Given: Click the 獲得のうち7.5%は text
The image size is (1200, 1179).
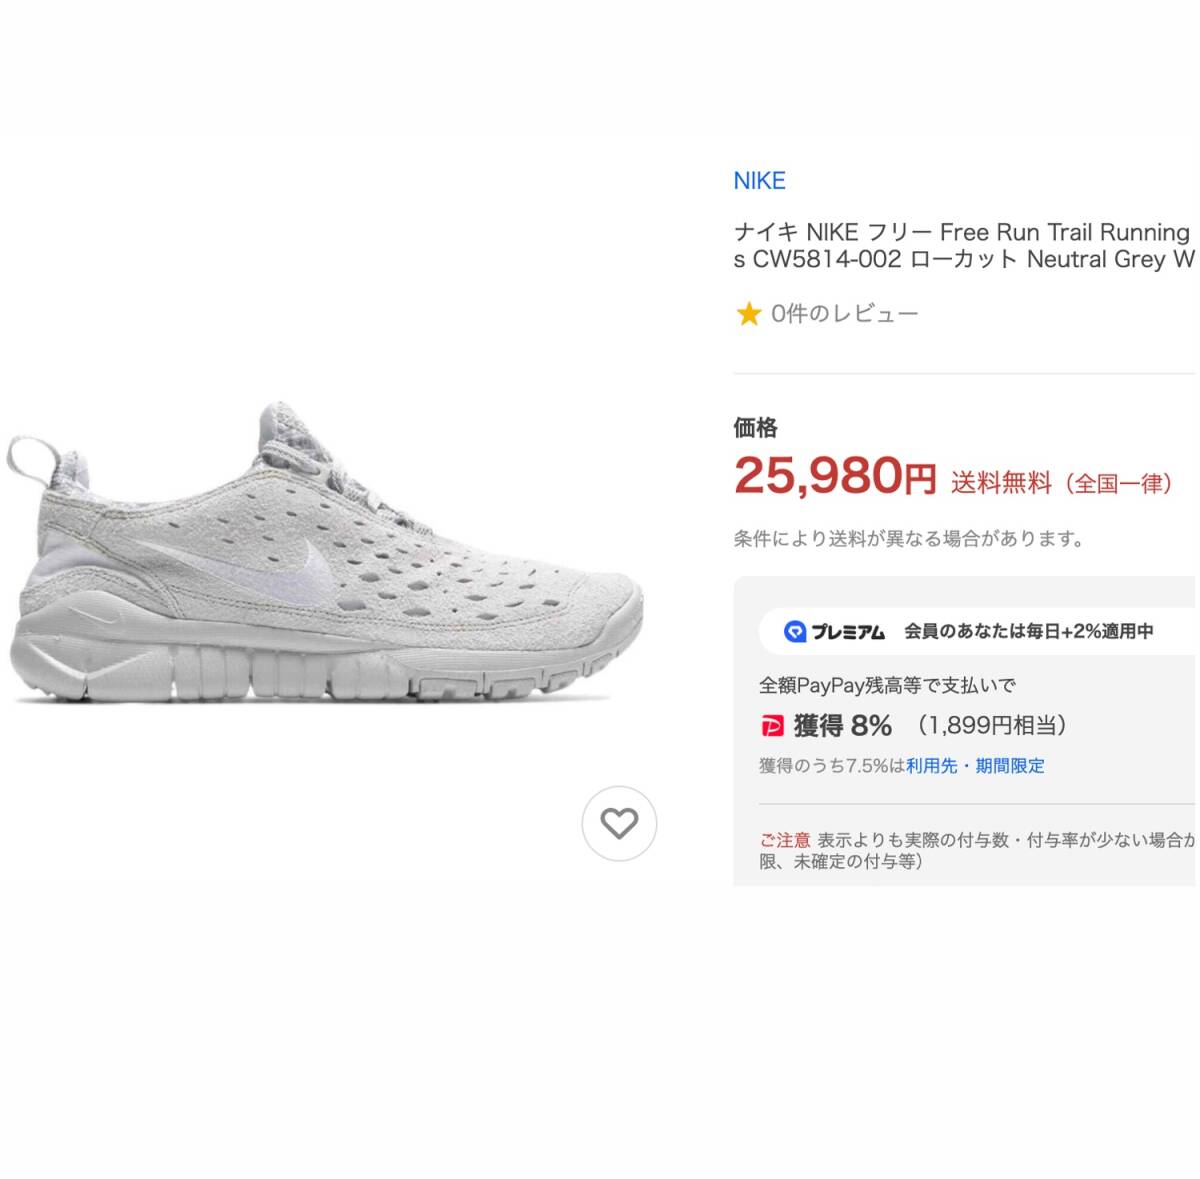Looking at the screenshot, I should point(832,766).
